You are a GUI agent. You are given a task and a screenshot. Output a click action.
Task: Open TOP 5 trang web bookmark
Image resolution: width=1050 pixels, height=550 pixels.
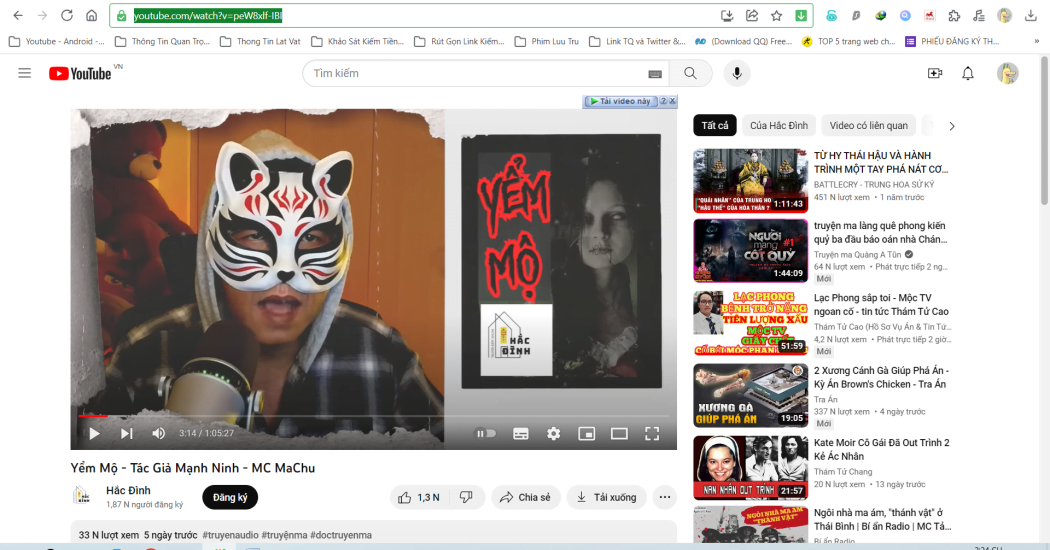point(848,42)
